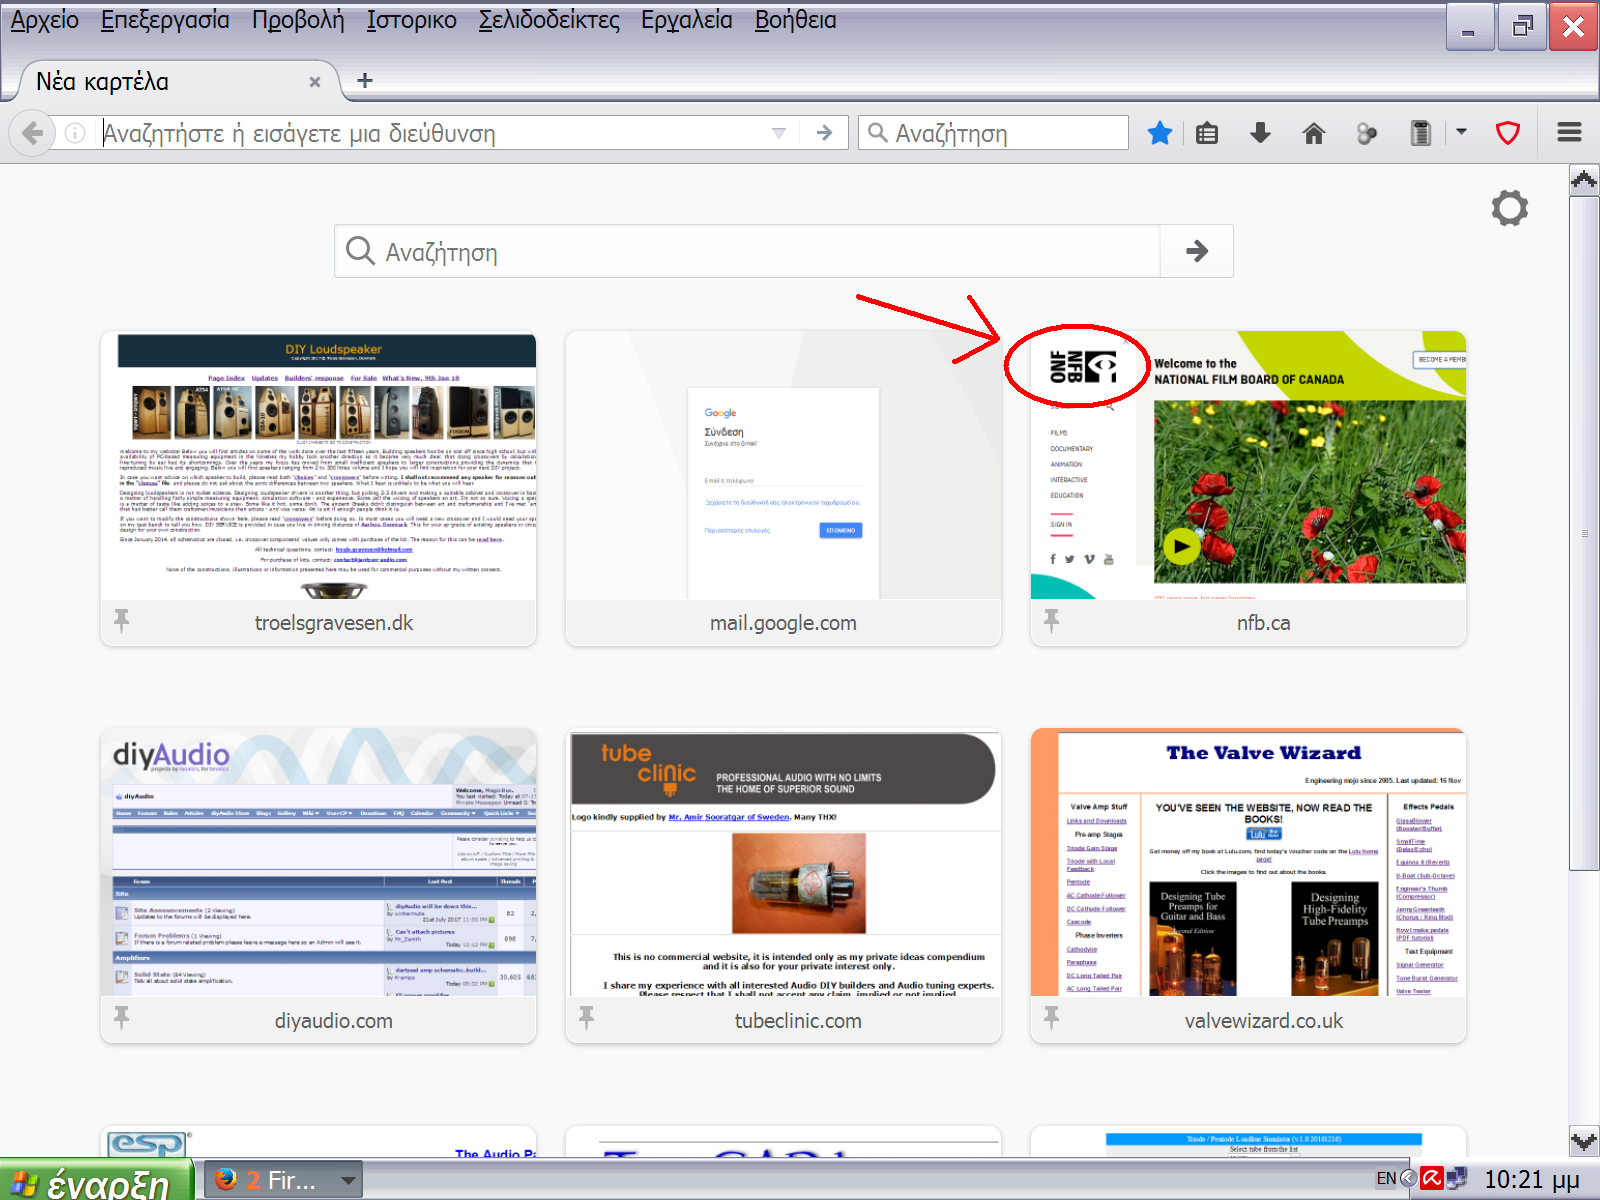This screenshot has width=1600, height=1200.
Task: Click the 10:21 μμ clock
Action: tap(1532, 1180)
